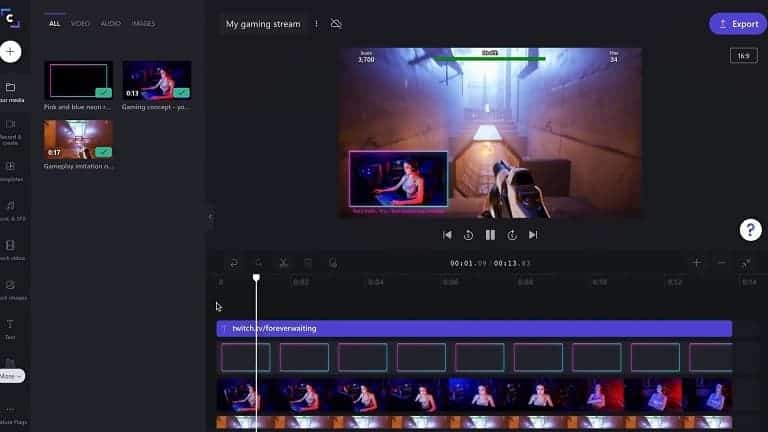Screen dimensions: 768x432
Task: Jump forward a few seconds
Action: [512, 235]
